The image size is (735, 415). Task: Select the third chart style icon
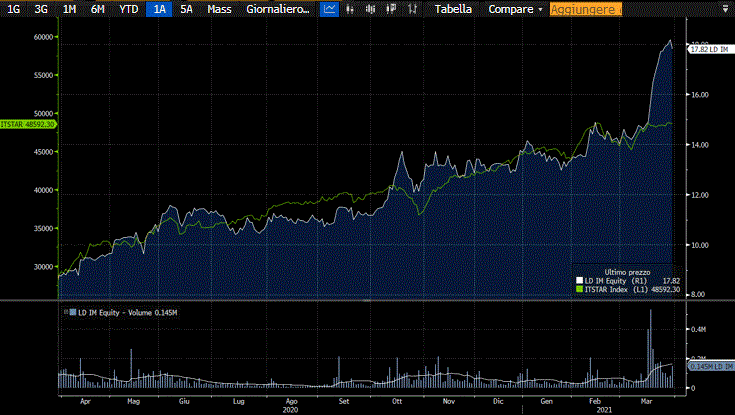click(371, 9)
